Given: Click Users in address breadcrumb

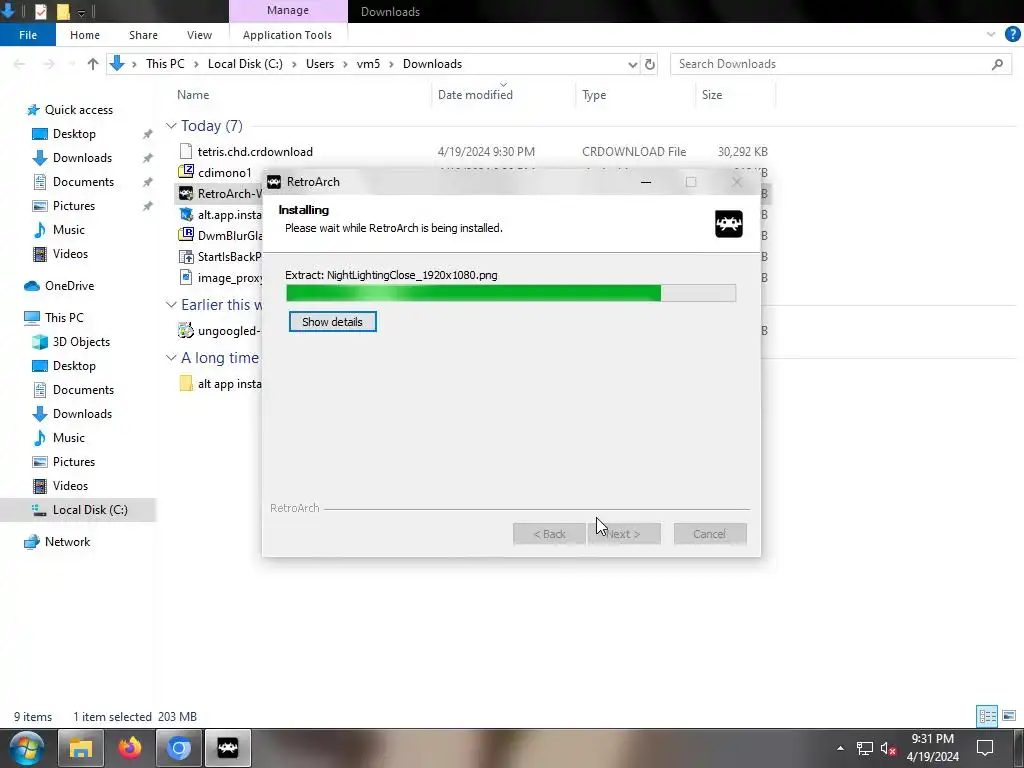Looking at the screenshot, I should (319, 64).
